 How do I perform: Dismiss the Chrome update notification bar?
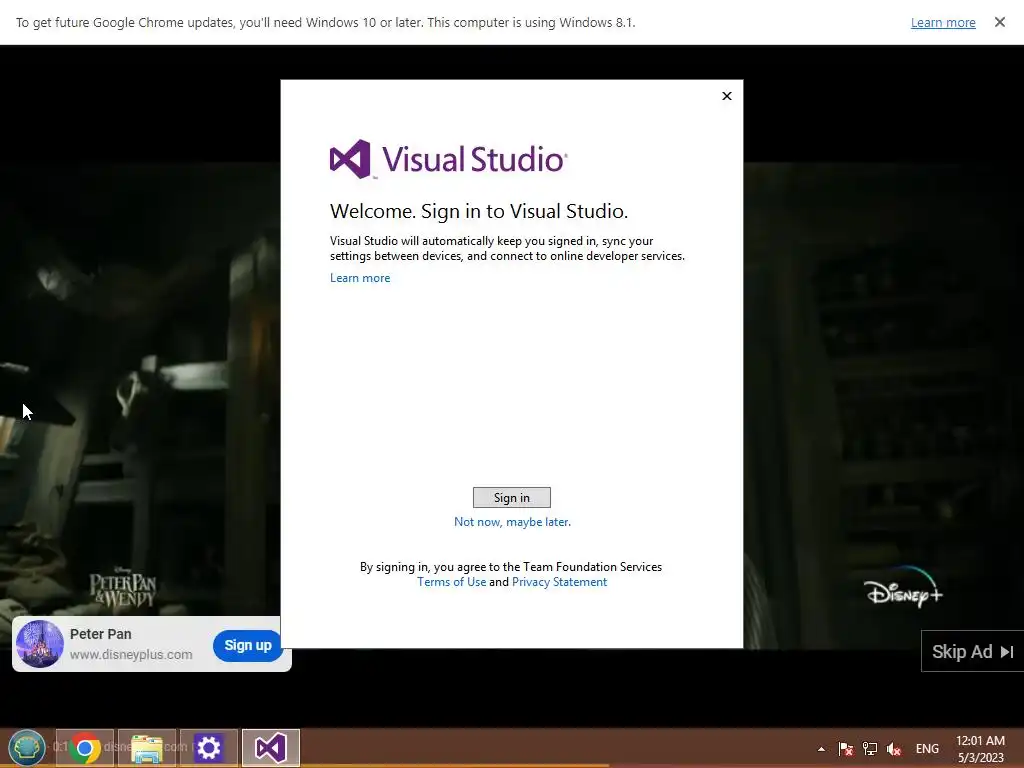[x=1000, y=22]
